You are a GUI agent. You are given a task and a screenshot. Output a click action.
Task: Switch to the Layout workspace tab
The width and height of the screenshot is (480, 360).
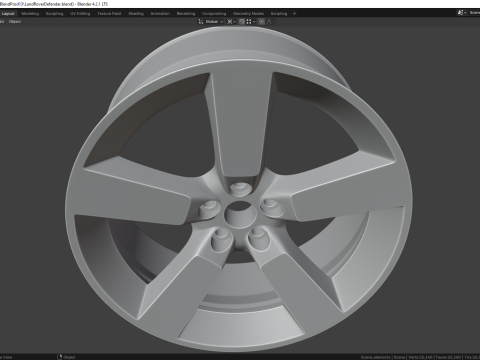coord(8,14)
